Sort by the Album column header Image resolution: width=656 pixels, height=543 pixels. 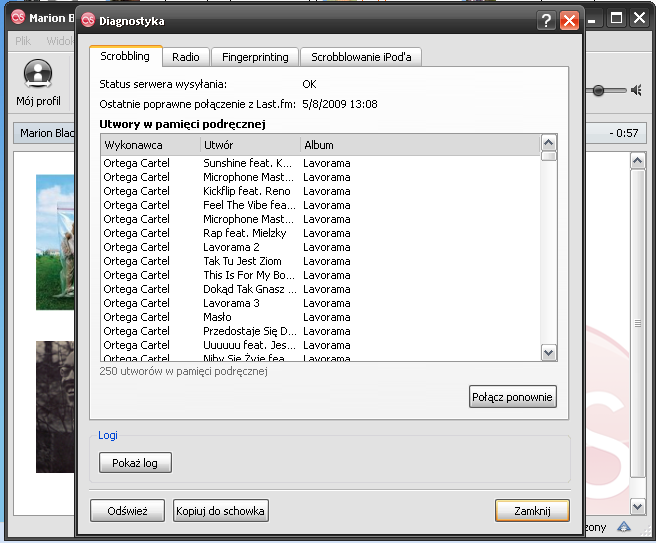click(418, 145)
